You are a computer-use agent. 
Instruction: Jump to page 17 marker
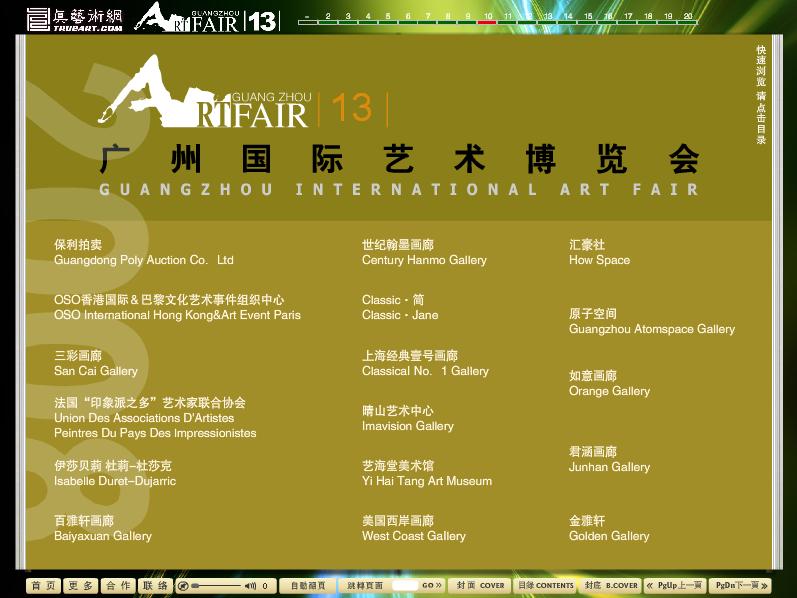(628, 19)
